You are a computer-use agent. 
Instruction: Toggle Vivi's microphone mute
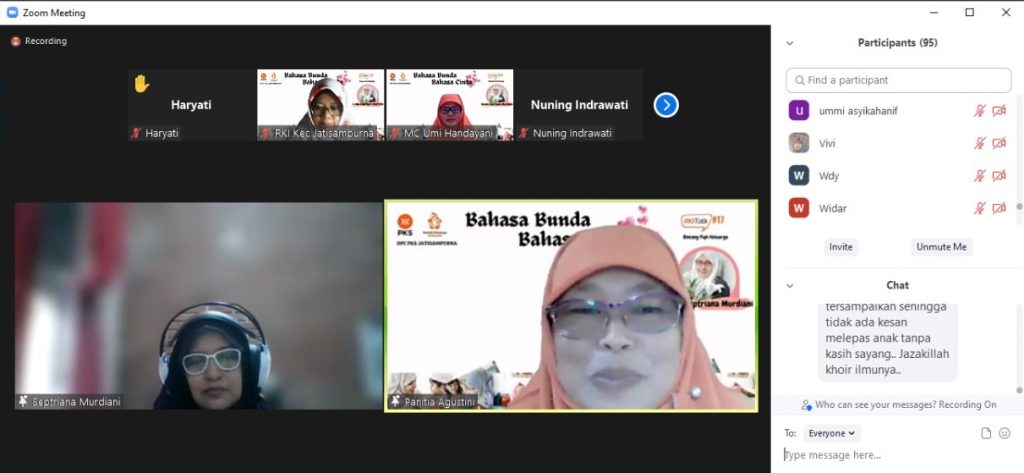[x=979, y=143]
